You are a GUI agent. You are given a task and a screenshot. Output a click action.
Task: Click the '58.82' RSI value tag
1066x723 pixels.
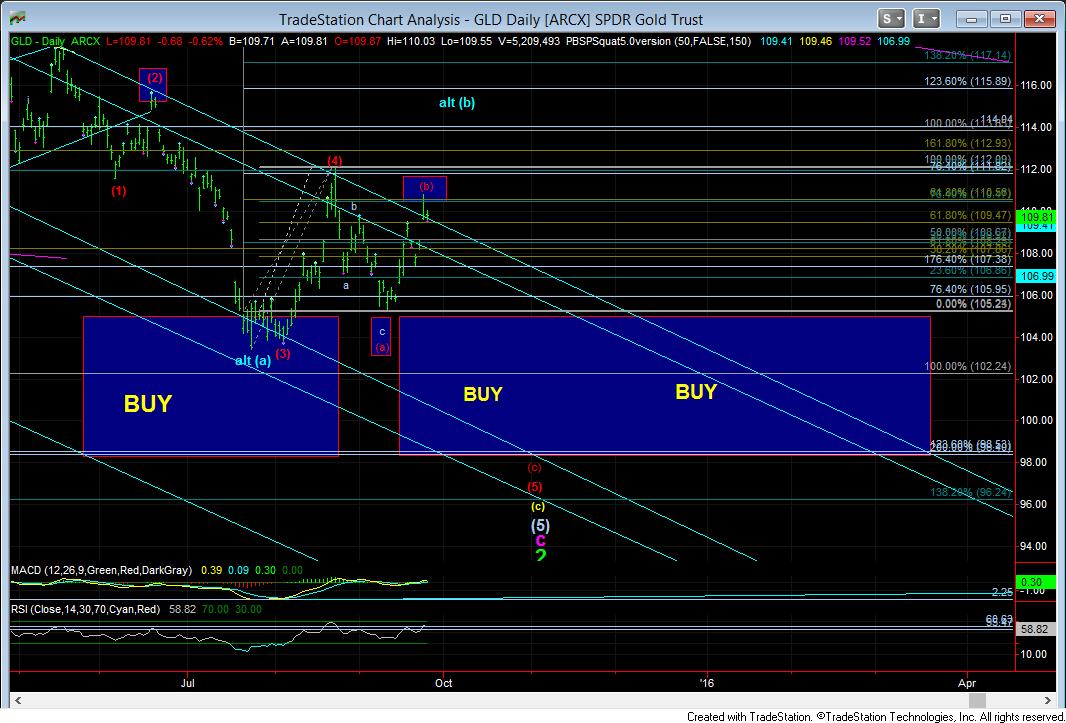[x=1035, y=630]
